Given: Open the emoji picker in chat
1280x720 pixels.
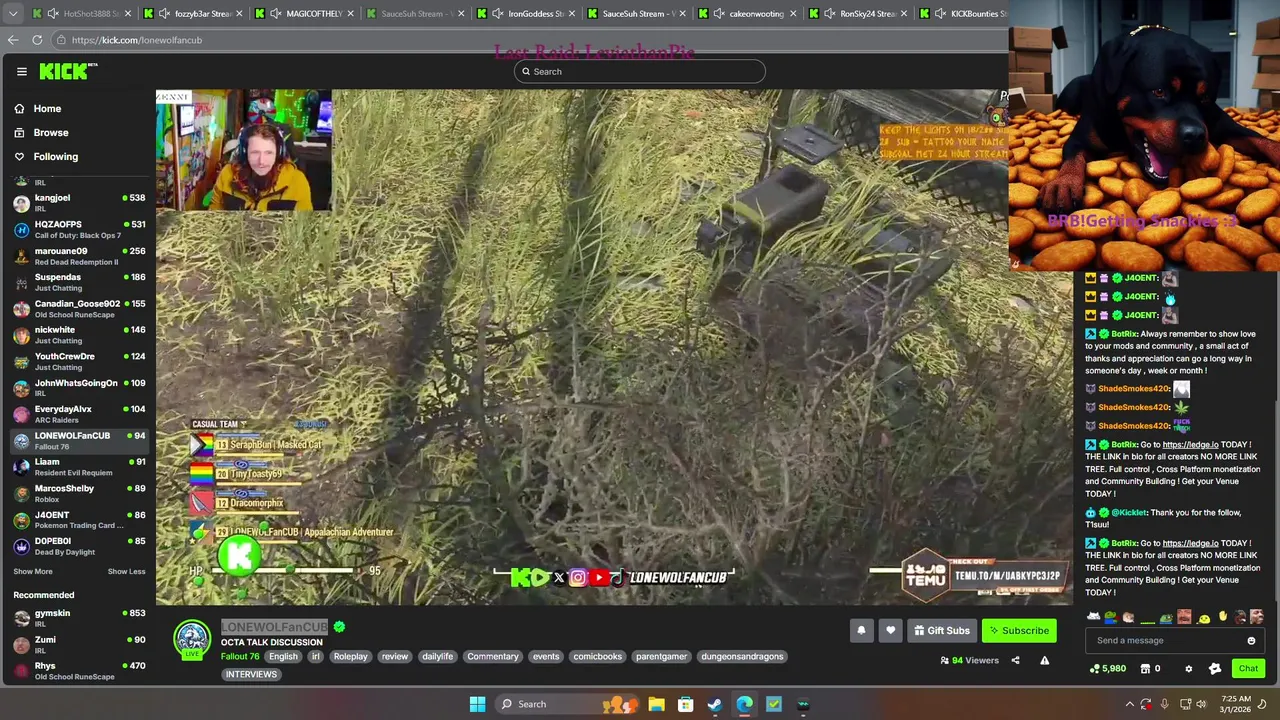Looking at the screenshot, I should tap(1251, 640).
